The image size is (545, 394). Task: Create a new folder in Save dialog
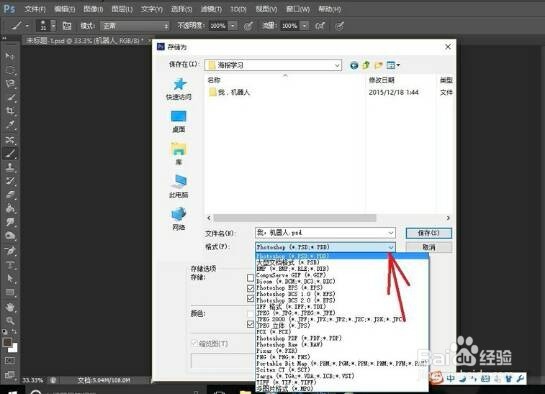click(x=378, y=65)
